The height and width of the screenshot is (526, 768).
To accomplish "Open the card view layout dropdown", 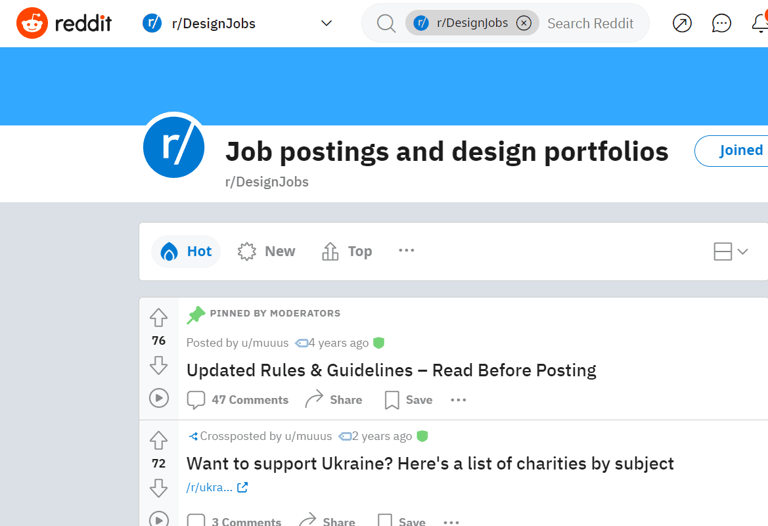I will point(731,251).
